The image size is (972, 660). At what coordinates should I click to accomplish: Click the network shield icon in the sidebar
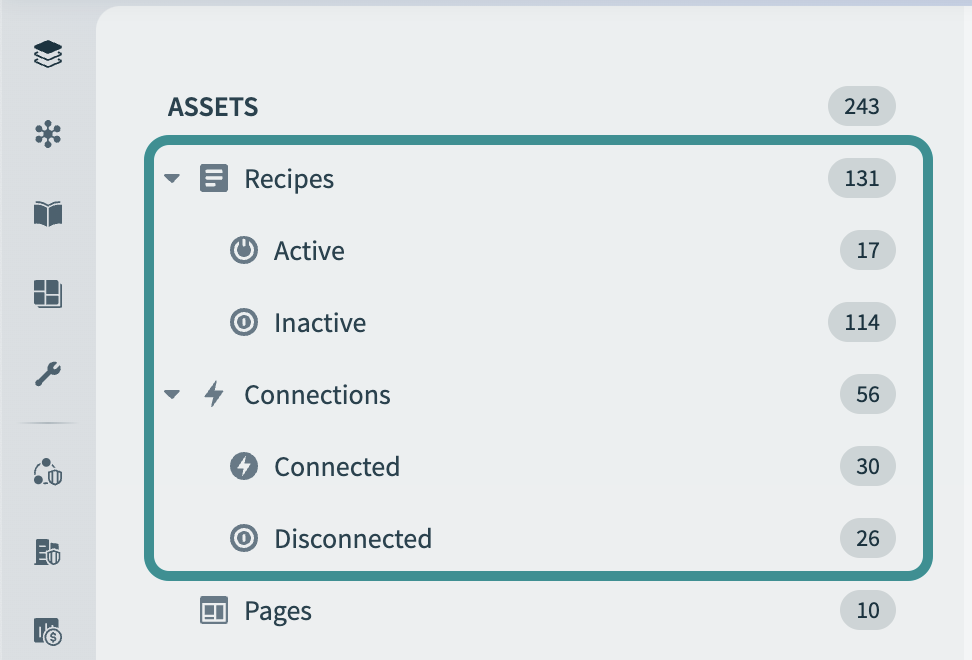click(47, 474)
